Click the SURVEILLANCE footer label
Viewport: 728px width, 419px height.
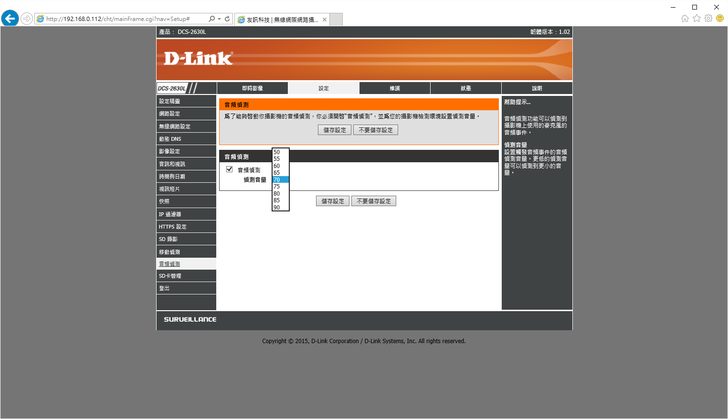pyautogui.click(x=190, y=320)
